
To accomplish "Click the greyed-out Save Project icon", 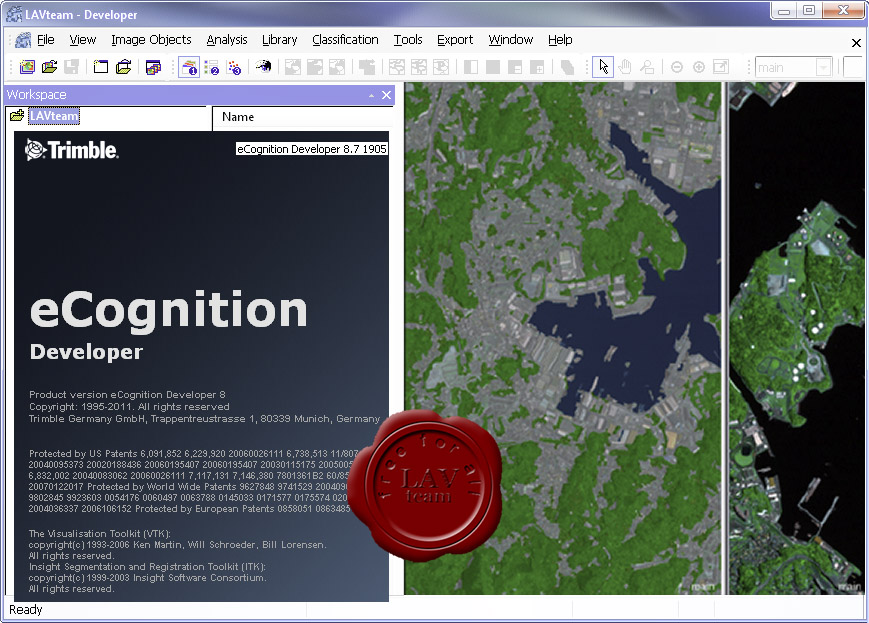I will (x=71, y=68).
